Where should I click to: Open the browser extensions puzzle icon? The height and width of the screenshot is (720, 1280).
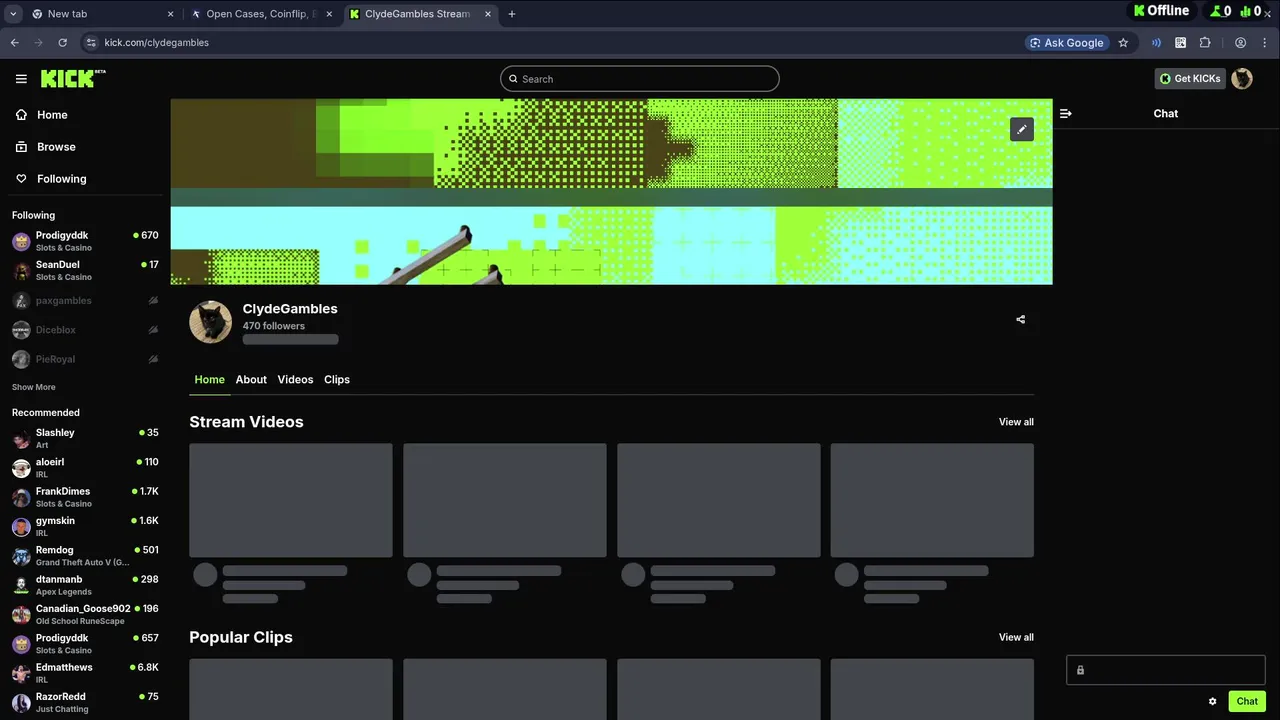(x=1205, y=43)
